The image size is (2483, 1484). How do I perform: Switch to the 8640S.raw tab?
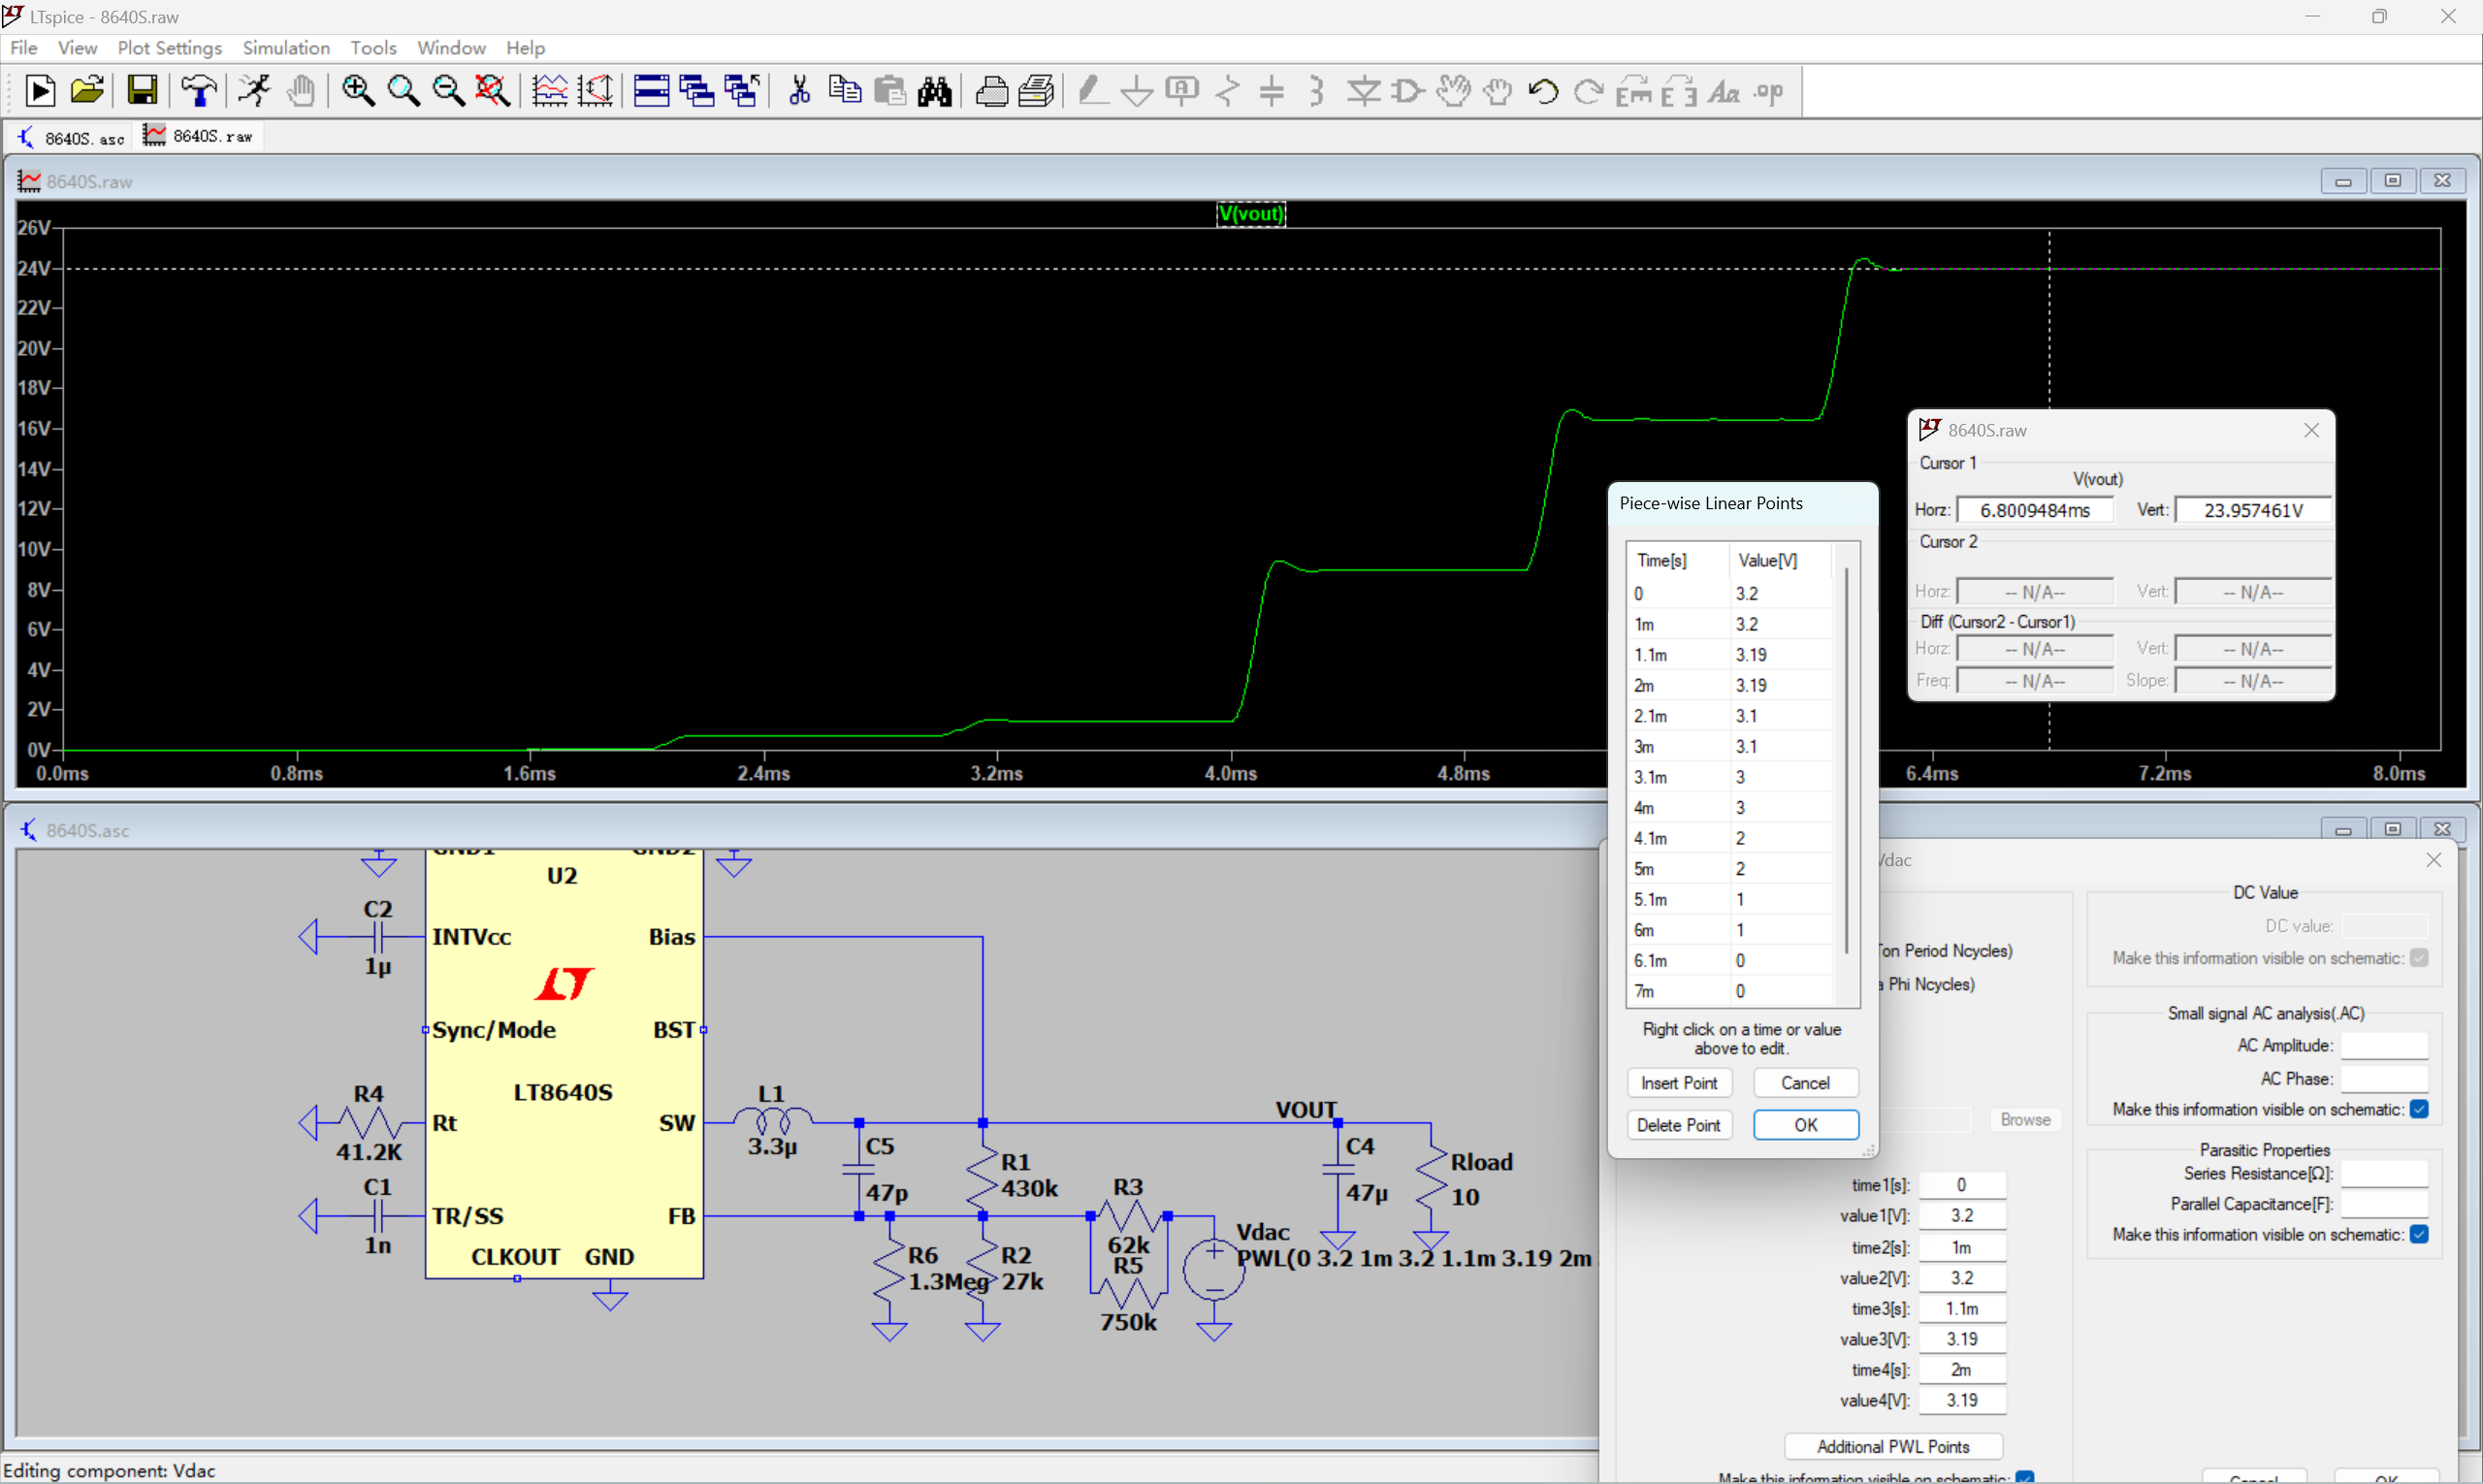[199, 136]
